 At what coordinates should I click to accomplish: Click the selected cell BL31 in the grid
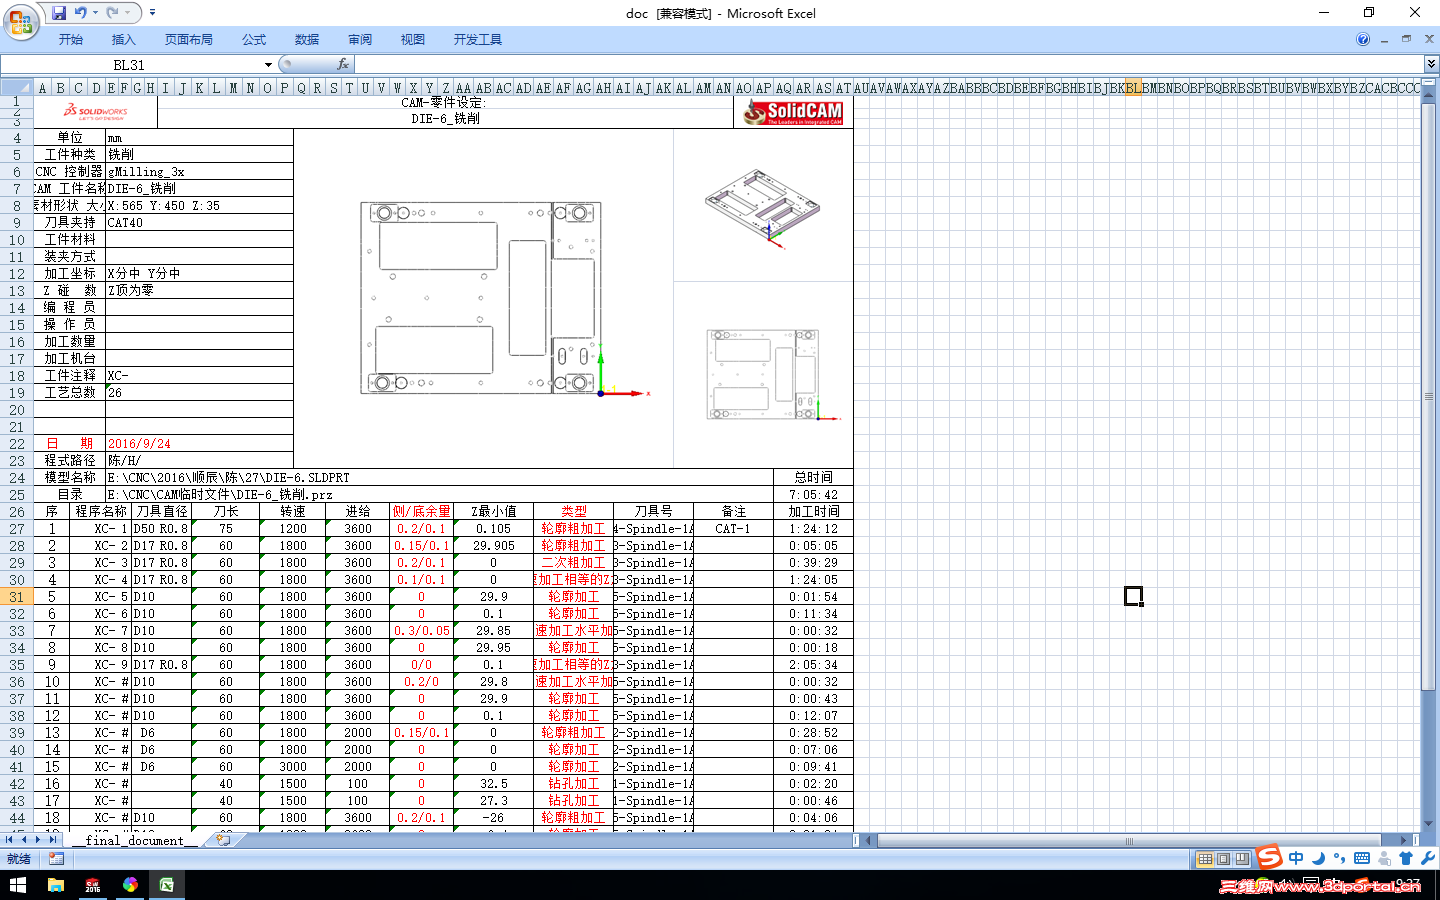coord(1133,597)
